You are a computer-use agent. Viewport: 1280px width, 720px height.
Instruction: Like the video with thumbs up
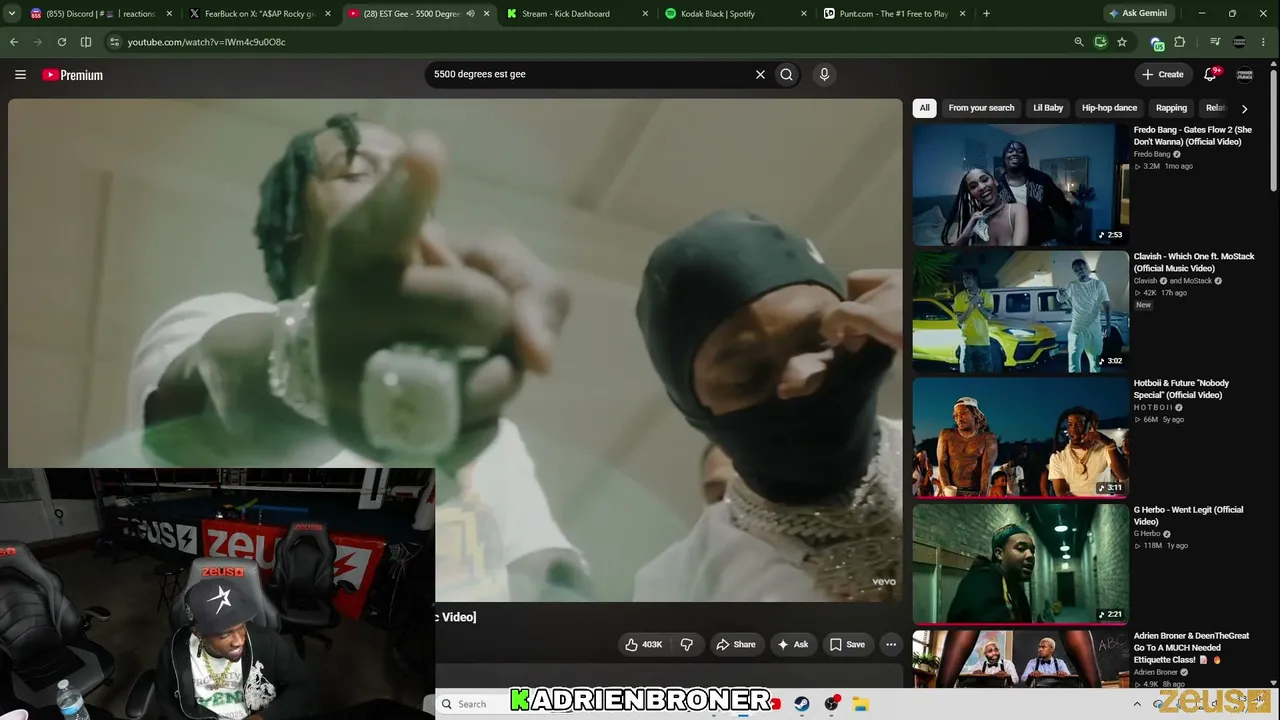(x=643, y=645)
